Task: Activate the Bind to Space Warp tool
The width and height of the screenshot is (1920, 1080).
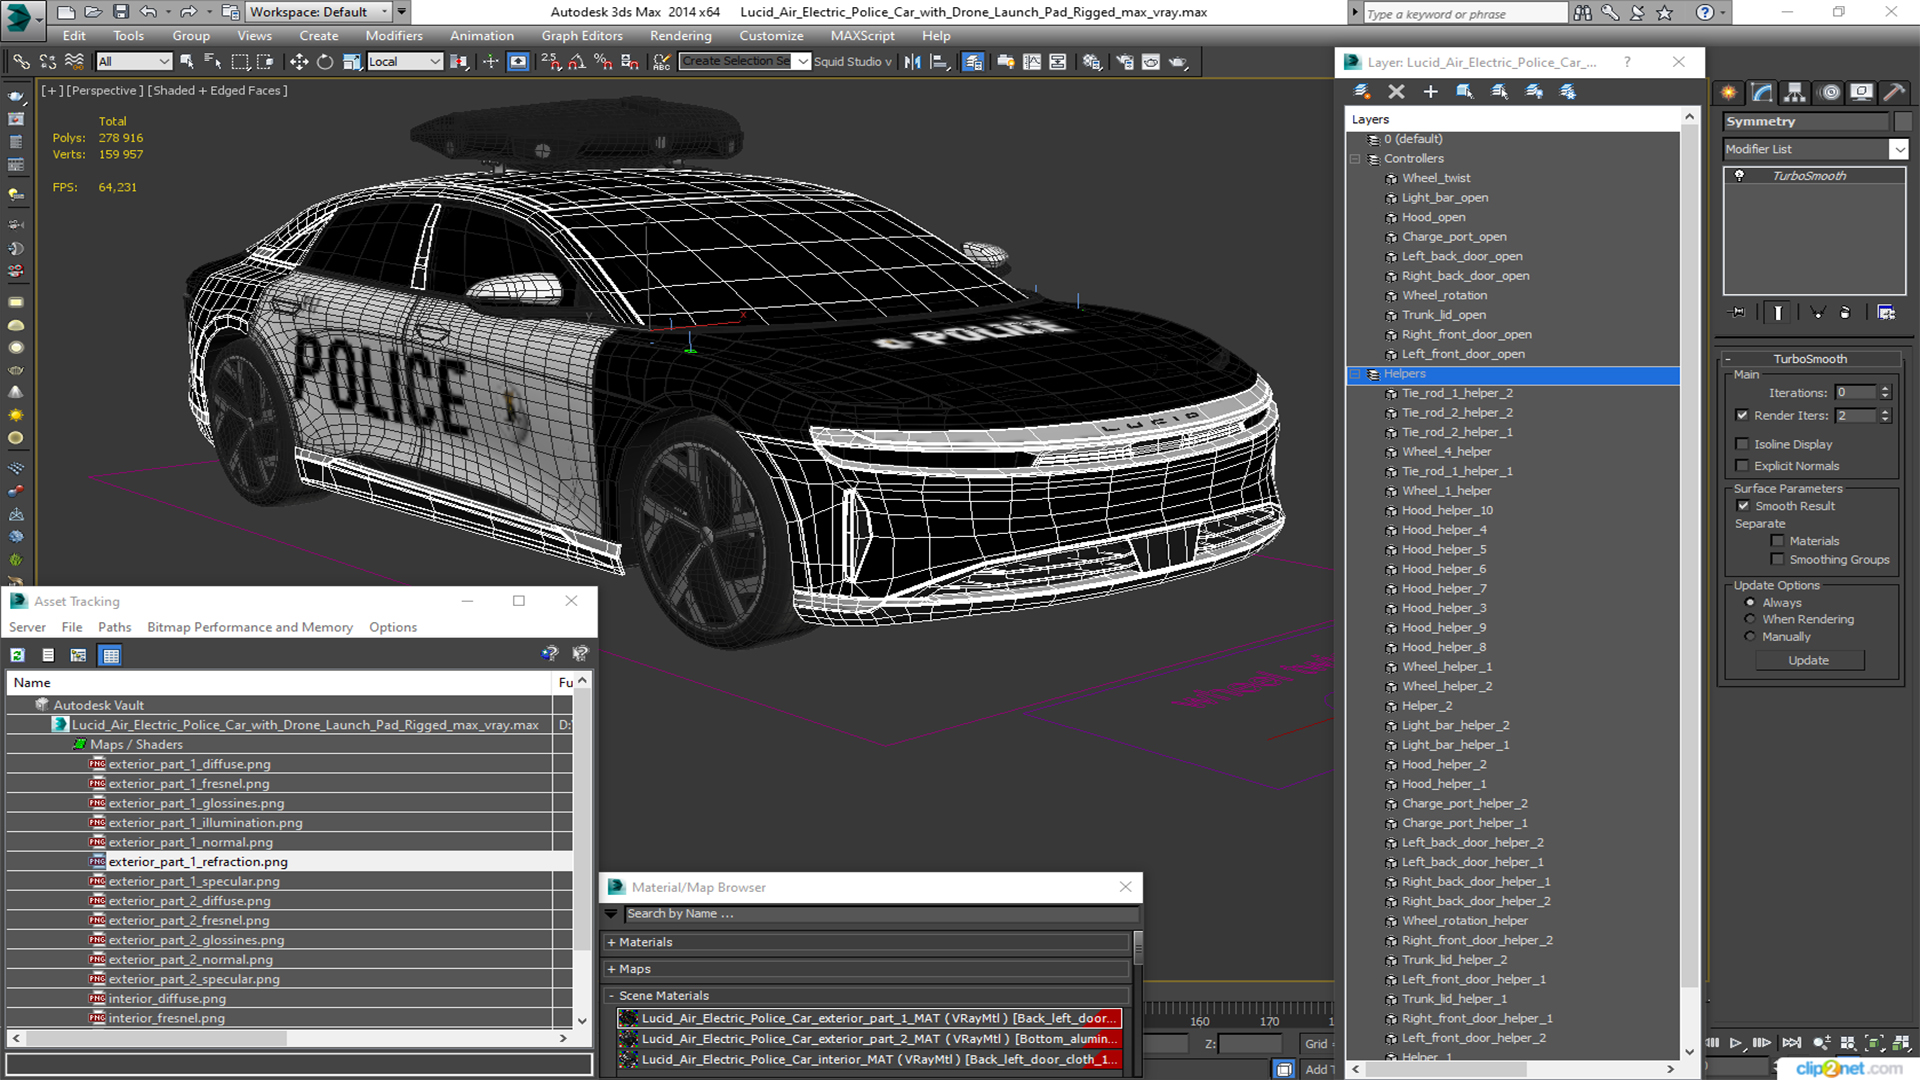Action: tap(74, 62)
